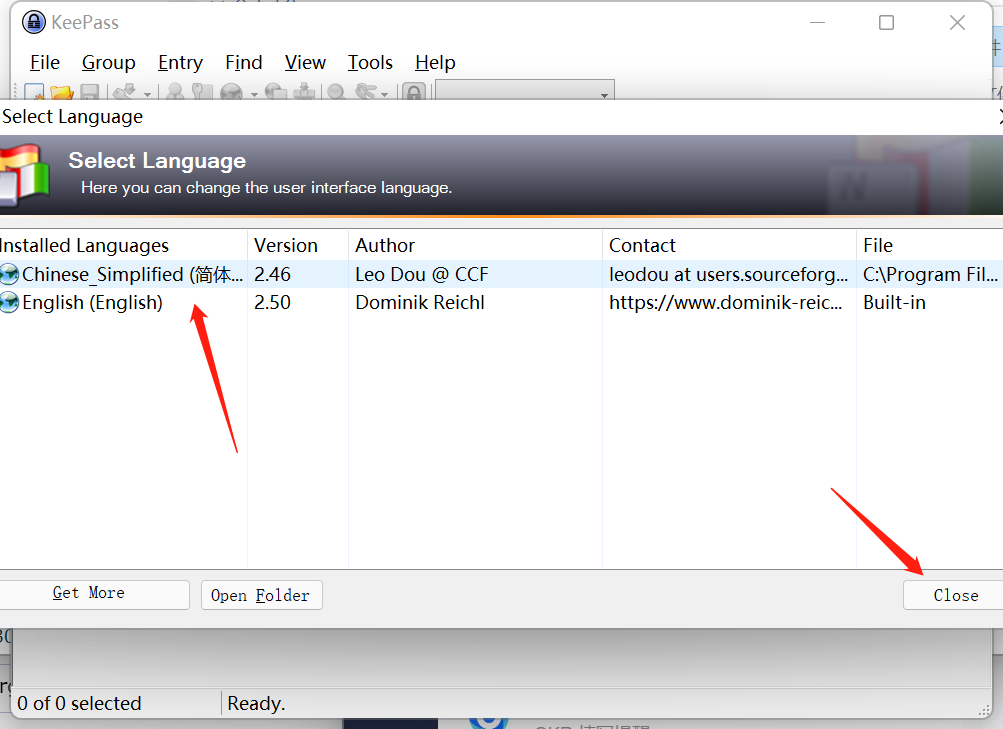Click author Leo Dou @ CCF
1003x729 pixels.
click(x=422, y=274)
